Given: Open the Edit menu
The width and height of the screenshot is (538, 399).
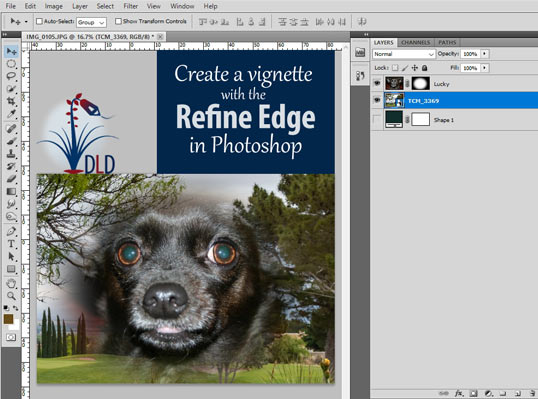Looking at the screenshot, I should [x=30, y=6].
